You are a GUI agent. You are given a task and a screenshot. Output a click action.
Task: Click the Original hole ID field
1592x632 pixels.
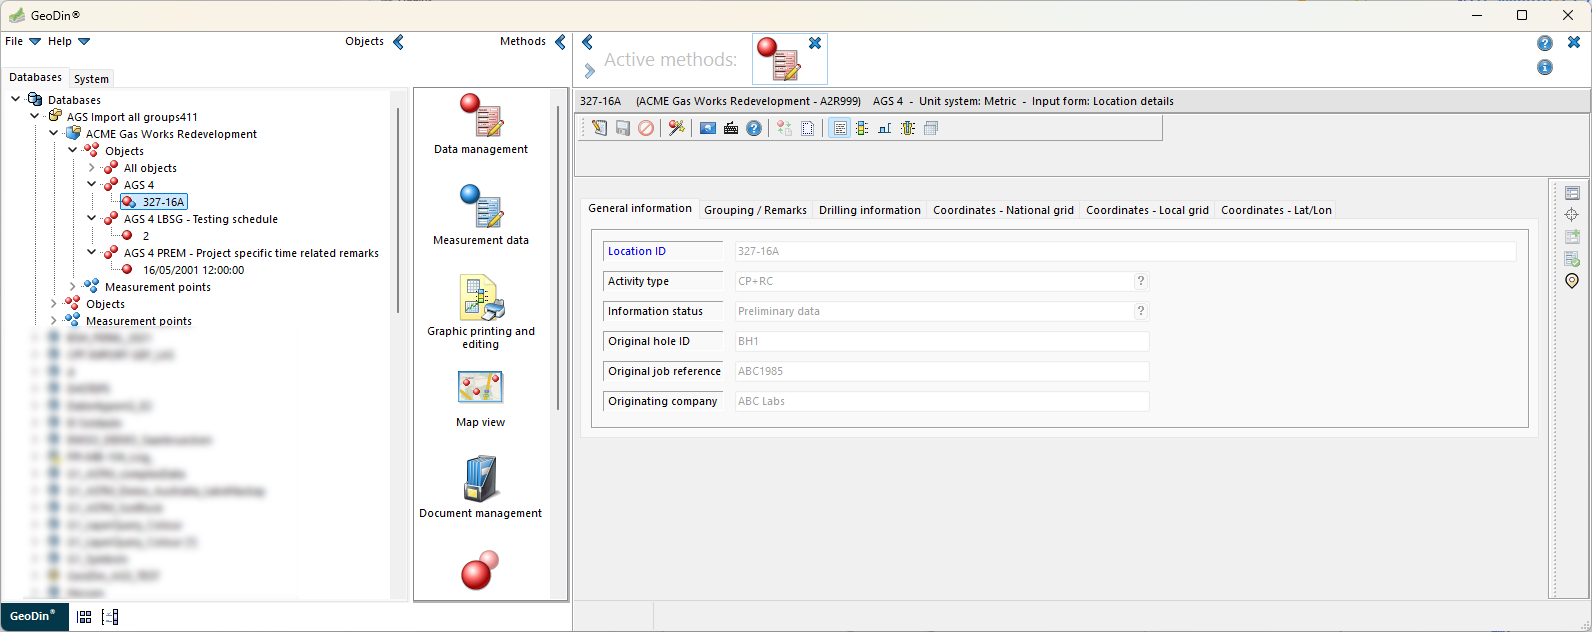pos(941,341)
